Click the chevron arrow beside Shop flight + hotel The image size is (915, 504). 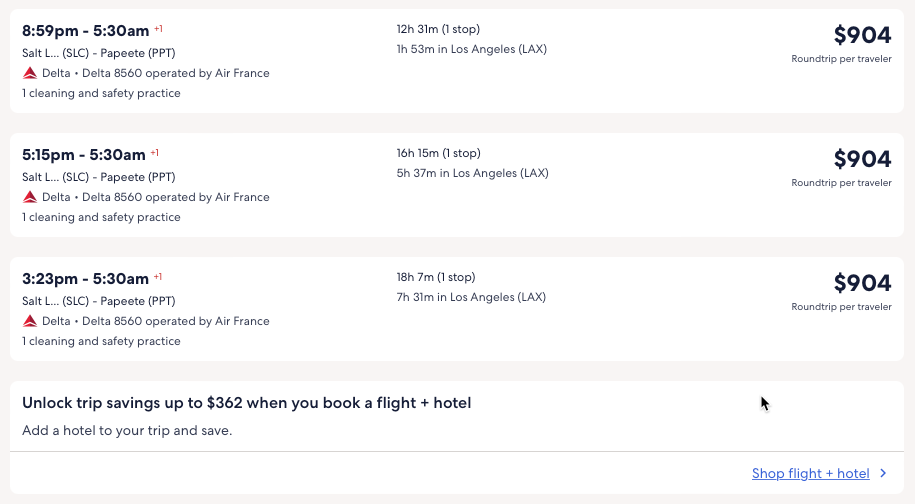point(883,474)
